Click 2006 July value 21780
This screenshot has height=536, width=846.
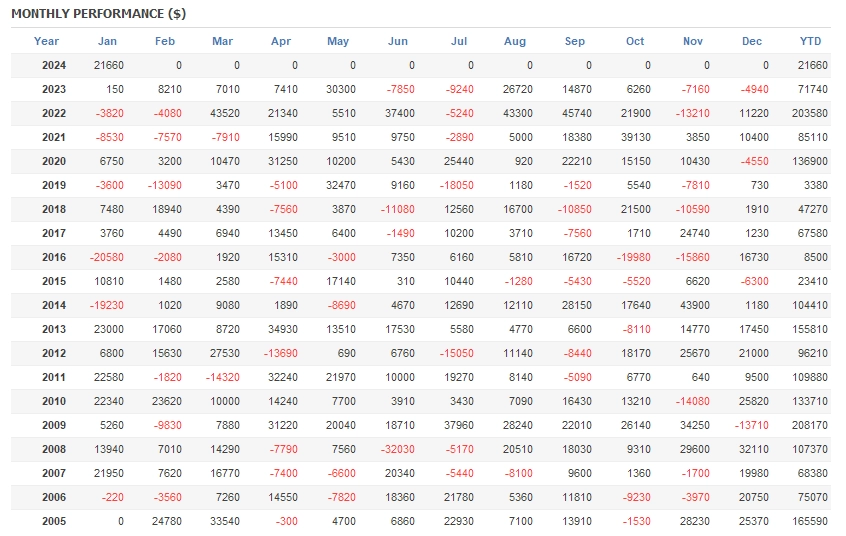click(459, 497)
